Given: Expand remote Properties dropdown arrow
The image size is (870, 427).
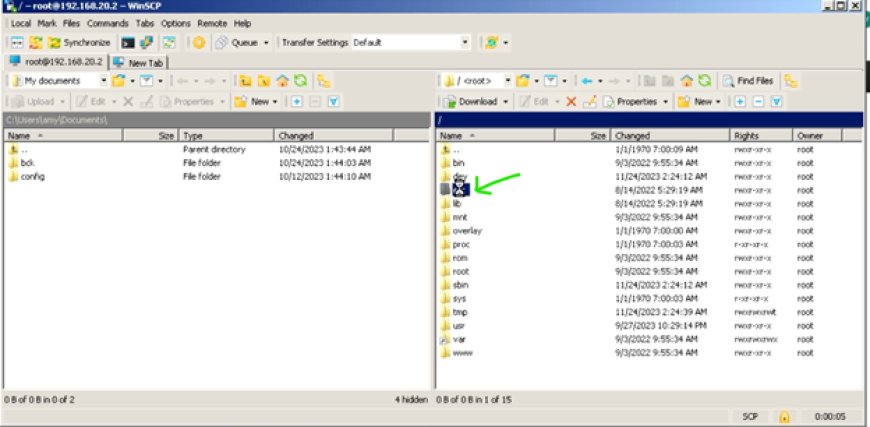Looking at the screenshot, I should (x=666, y=101).
